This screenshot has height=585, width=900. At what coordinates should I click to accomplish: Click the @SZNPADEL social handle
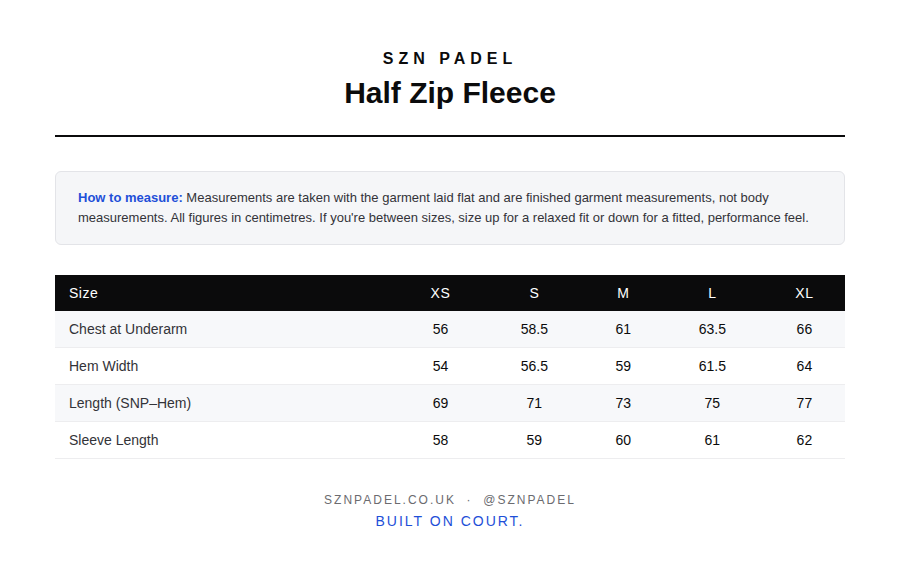coord(529,500)
